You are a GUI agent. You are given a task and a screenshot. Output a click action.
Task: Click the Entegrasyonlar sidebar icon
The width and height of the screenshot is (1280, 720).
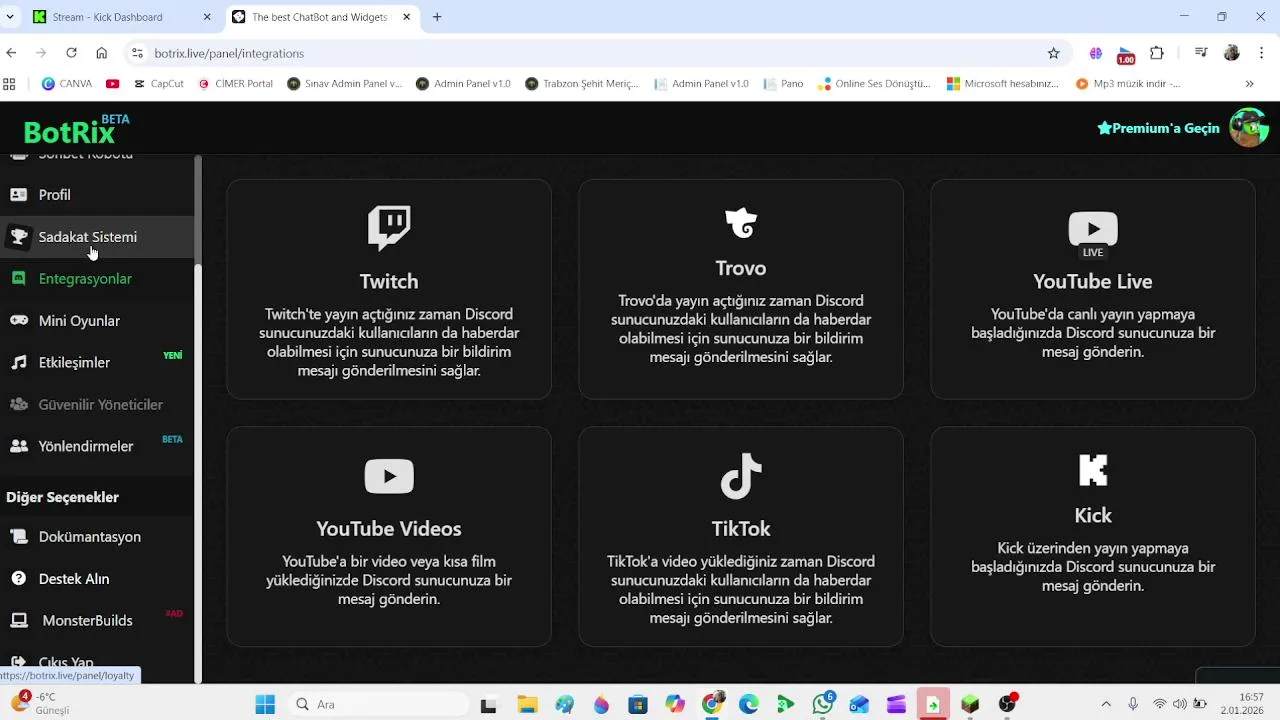coord(19,279)
